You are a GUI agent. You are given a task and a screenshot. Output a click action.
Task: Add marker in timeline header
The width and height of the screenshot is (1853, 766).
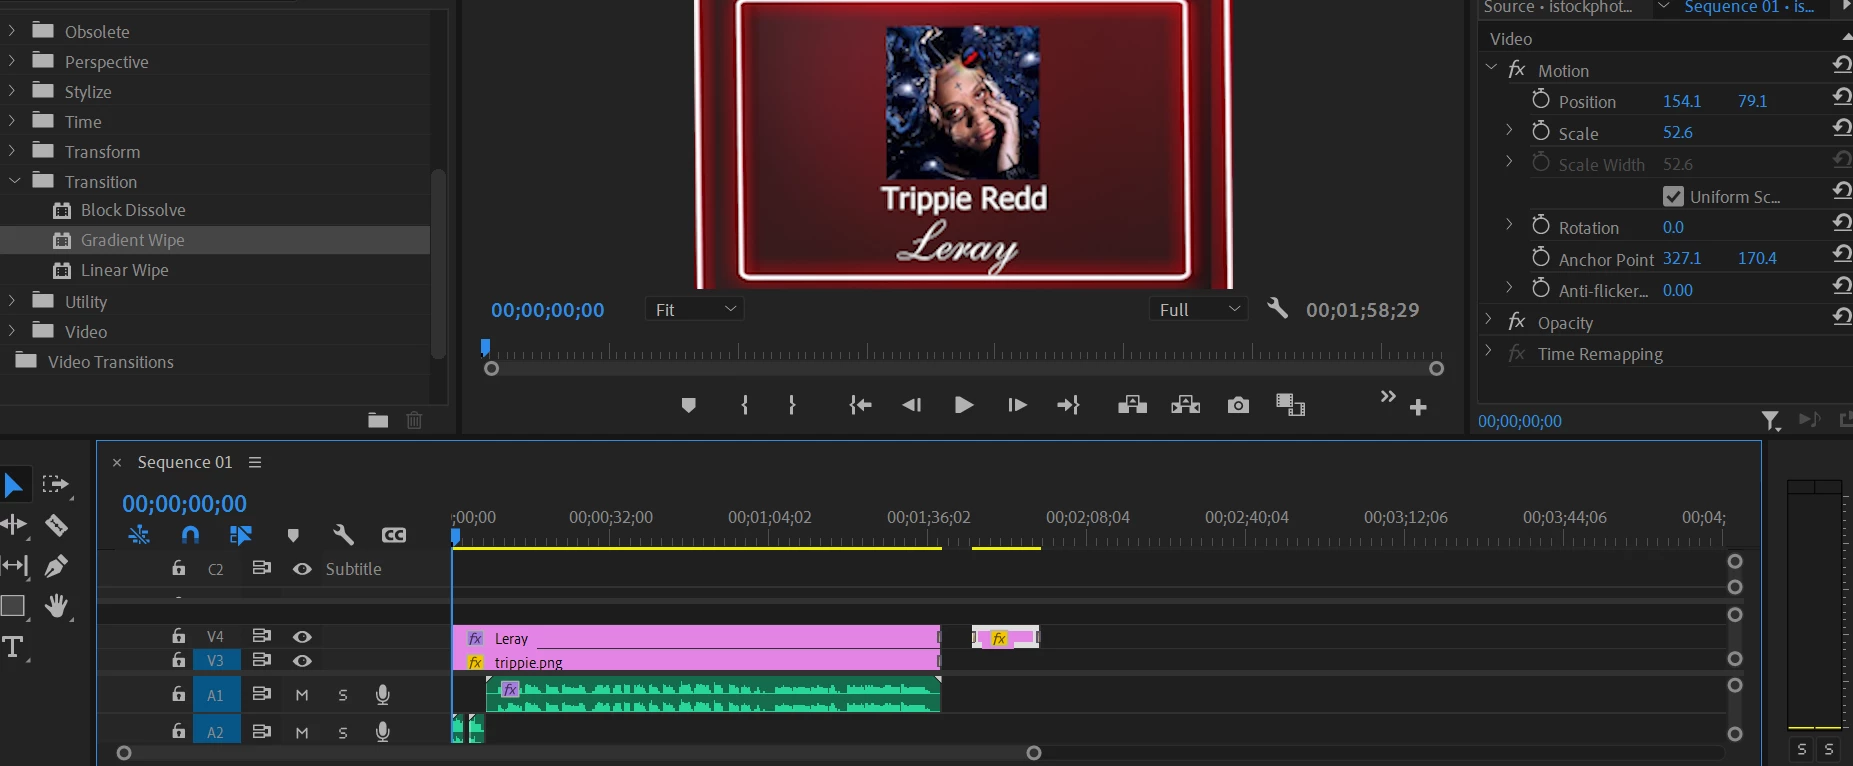click(x=293, y=536)
